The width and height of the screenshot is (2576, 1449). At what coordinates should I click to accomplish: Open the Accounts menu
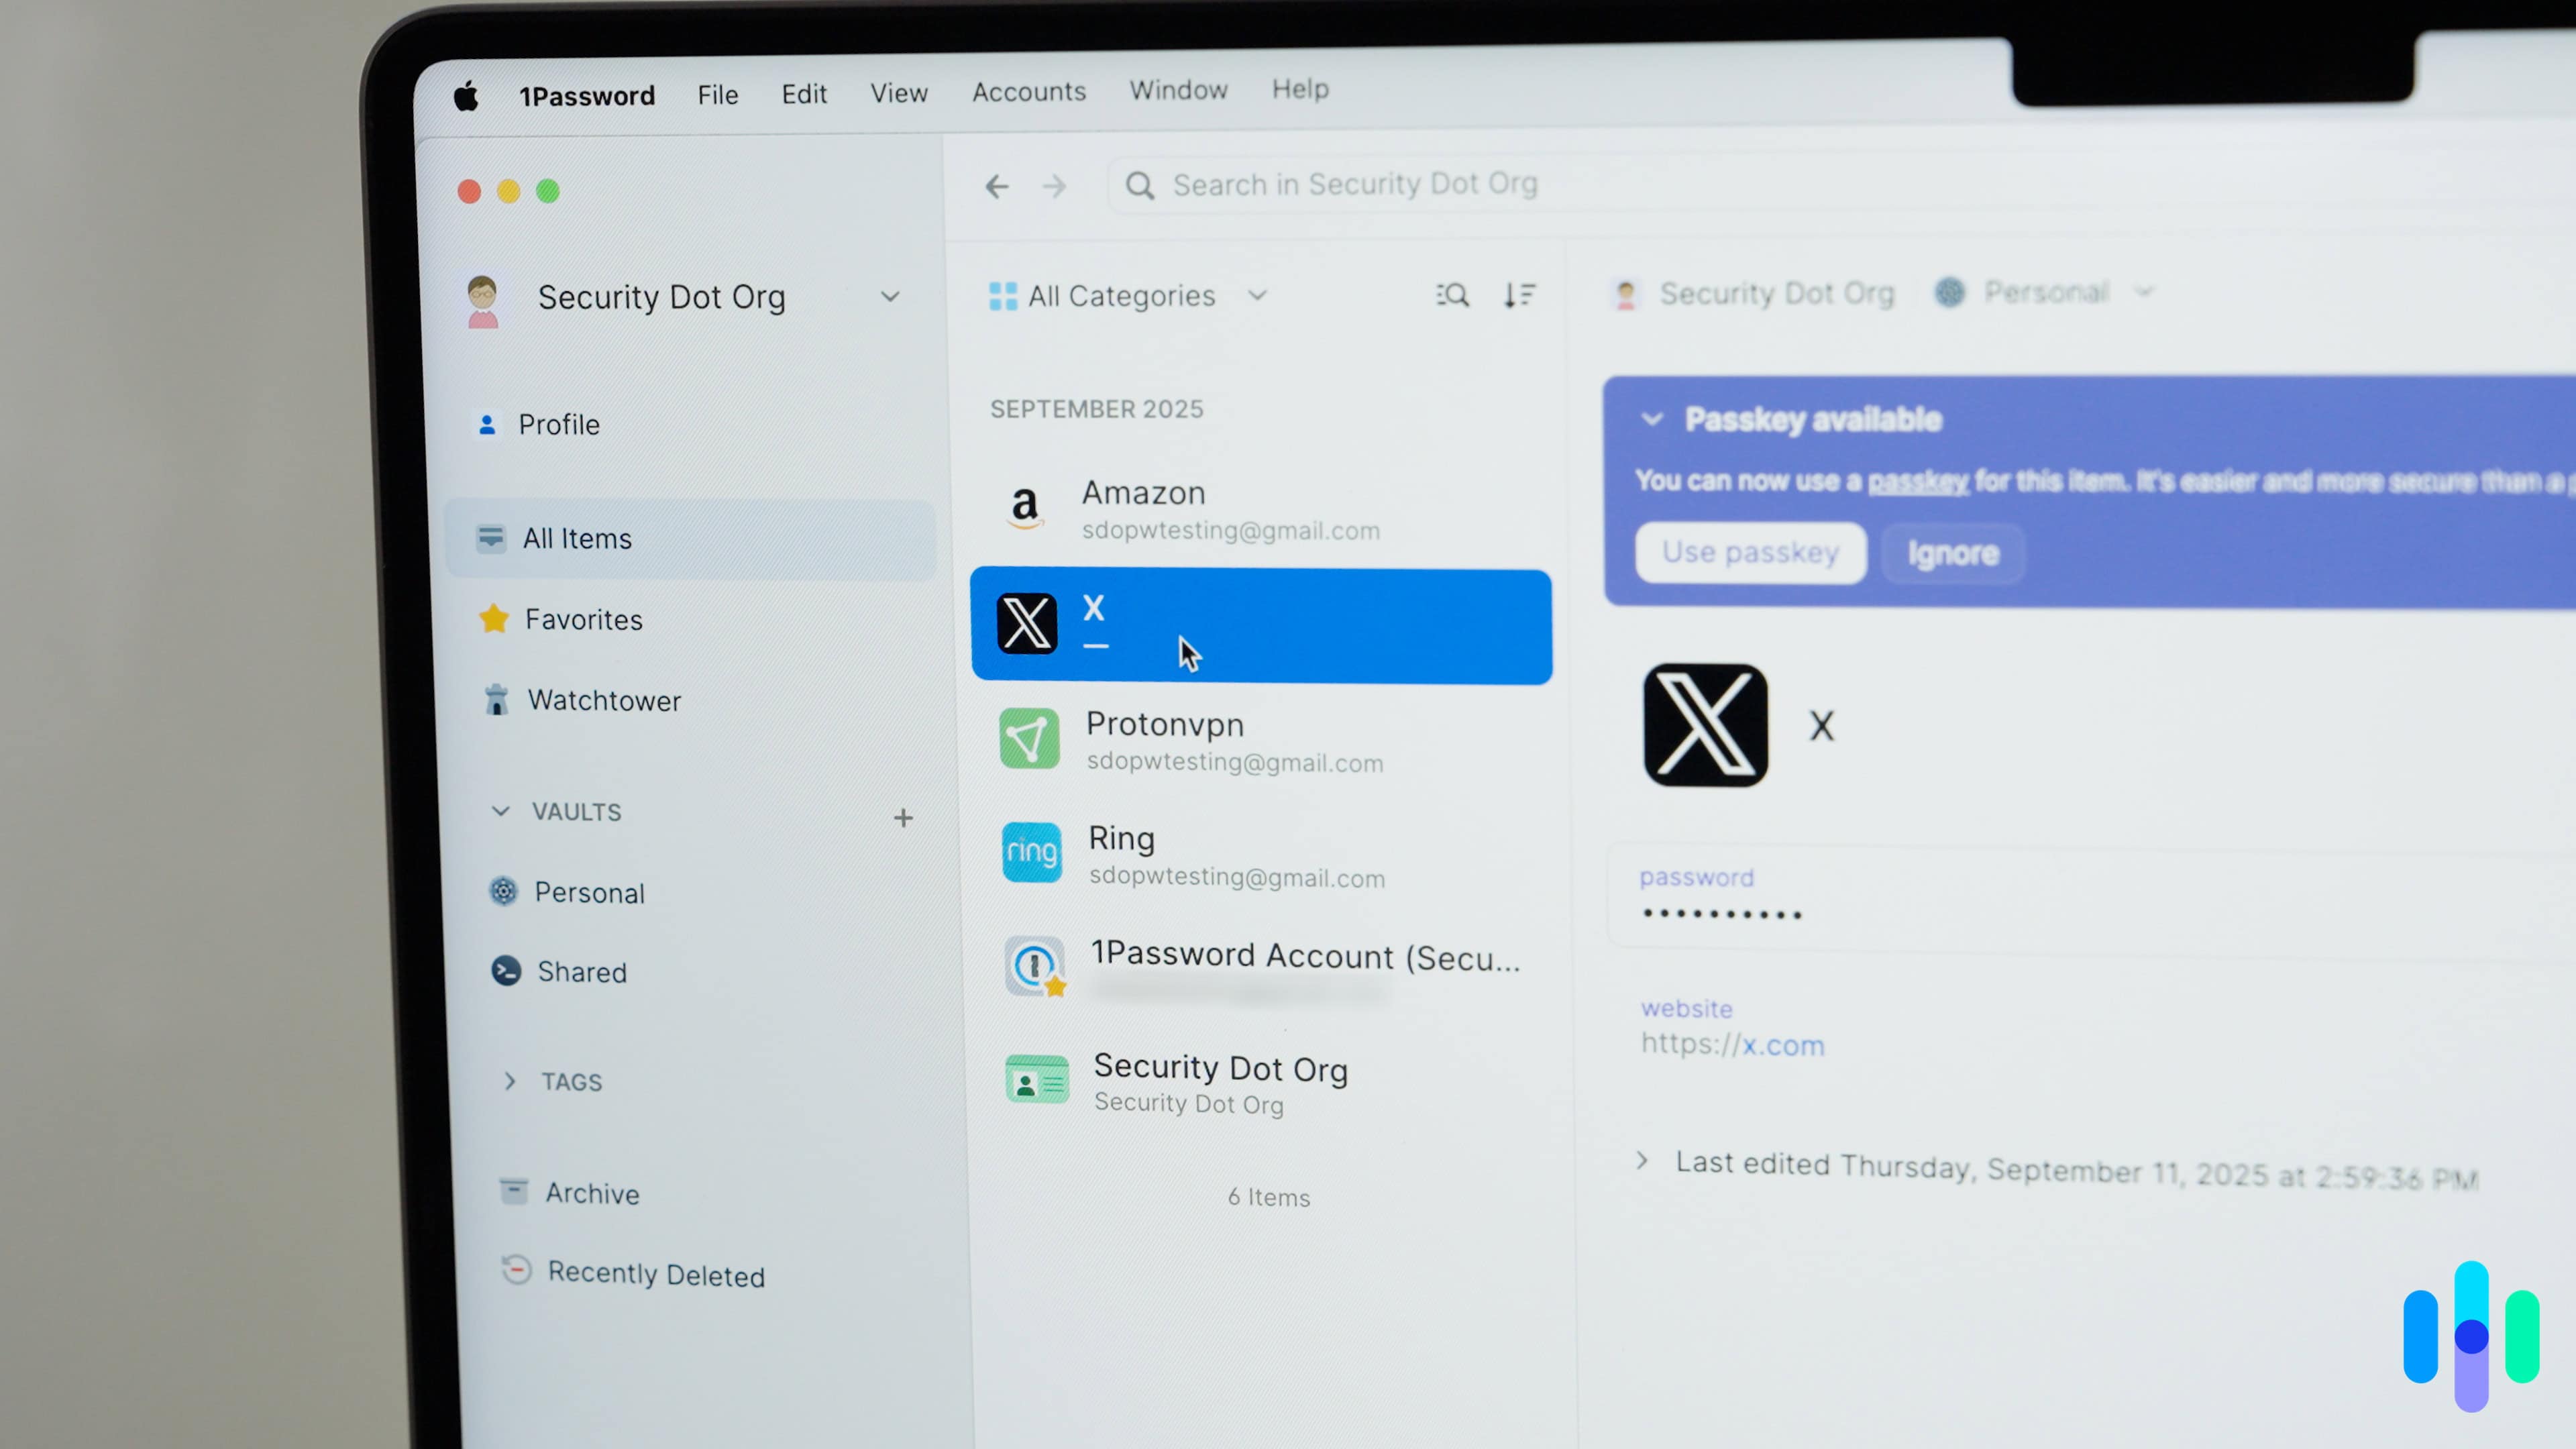pyautogui.click(x=1028, y=92)
